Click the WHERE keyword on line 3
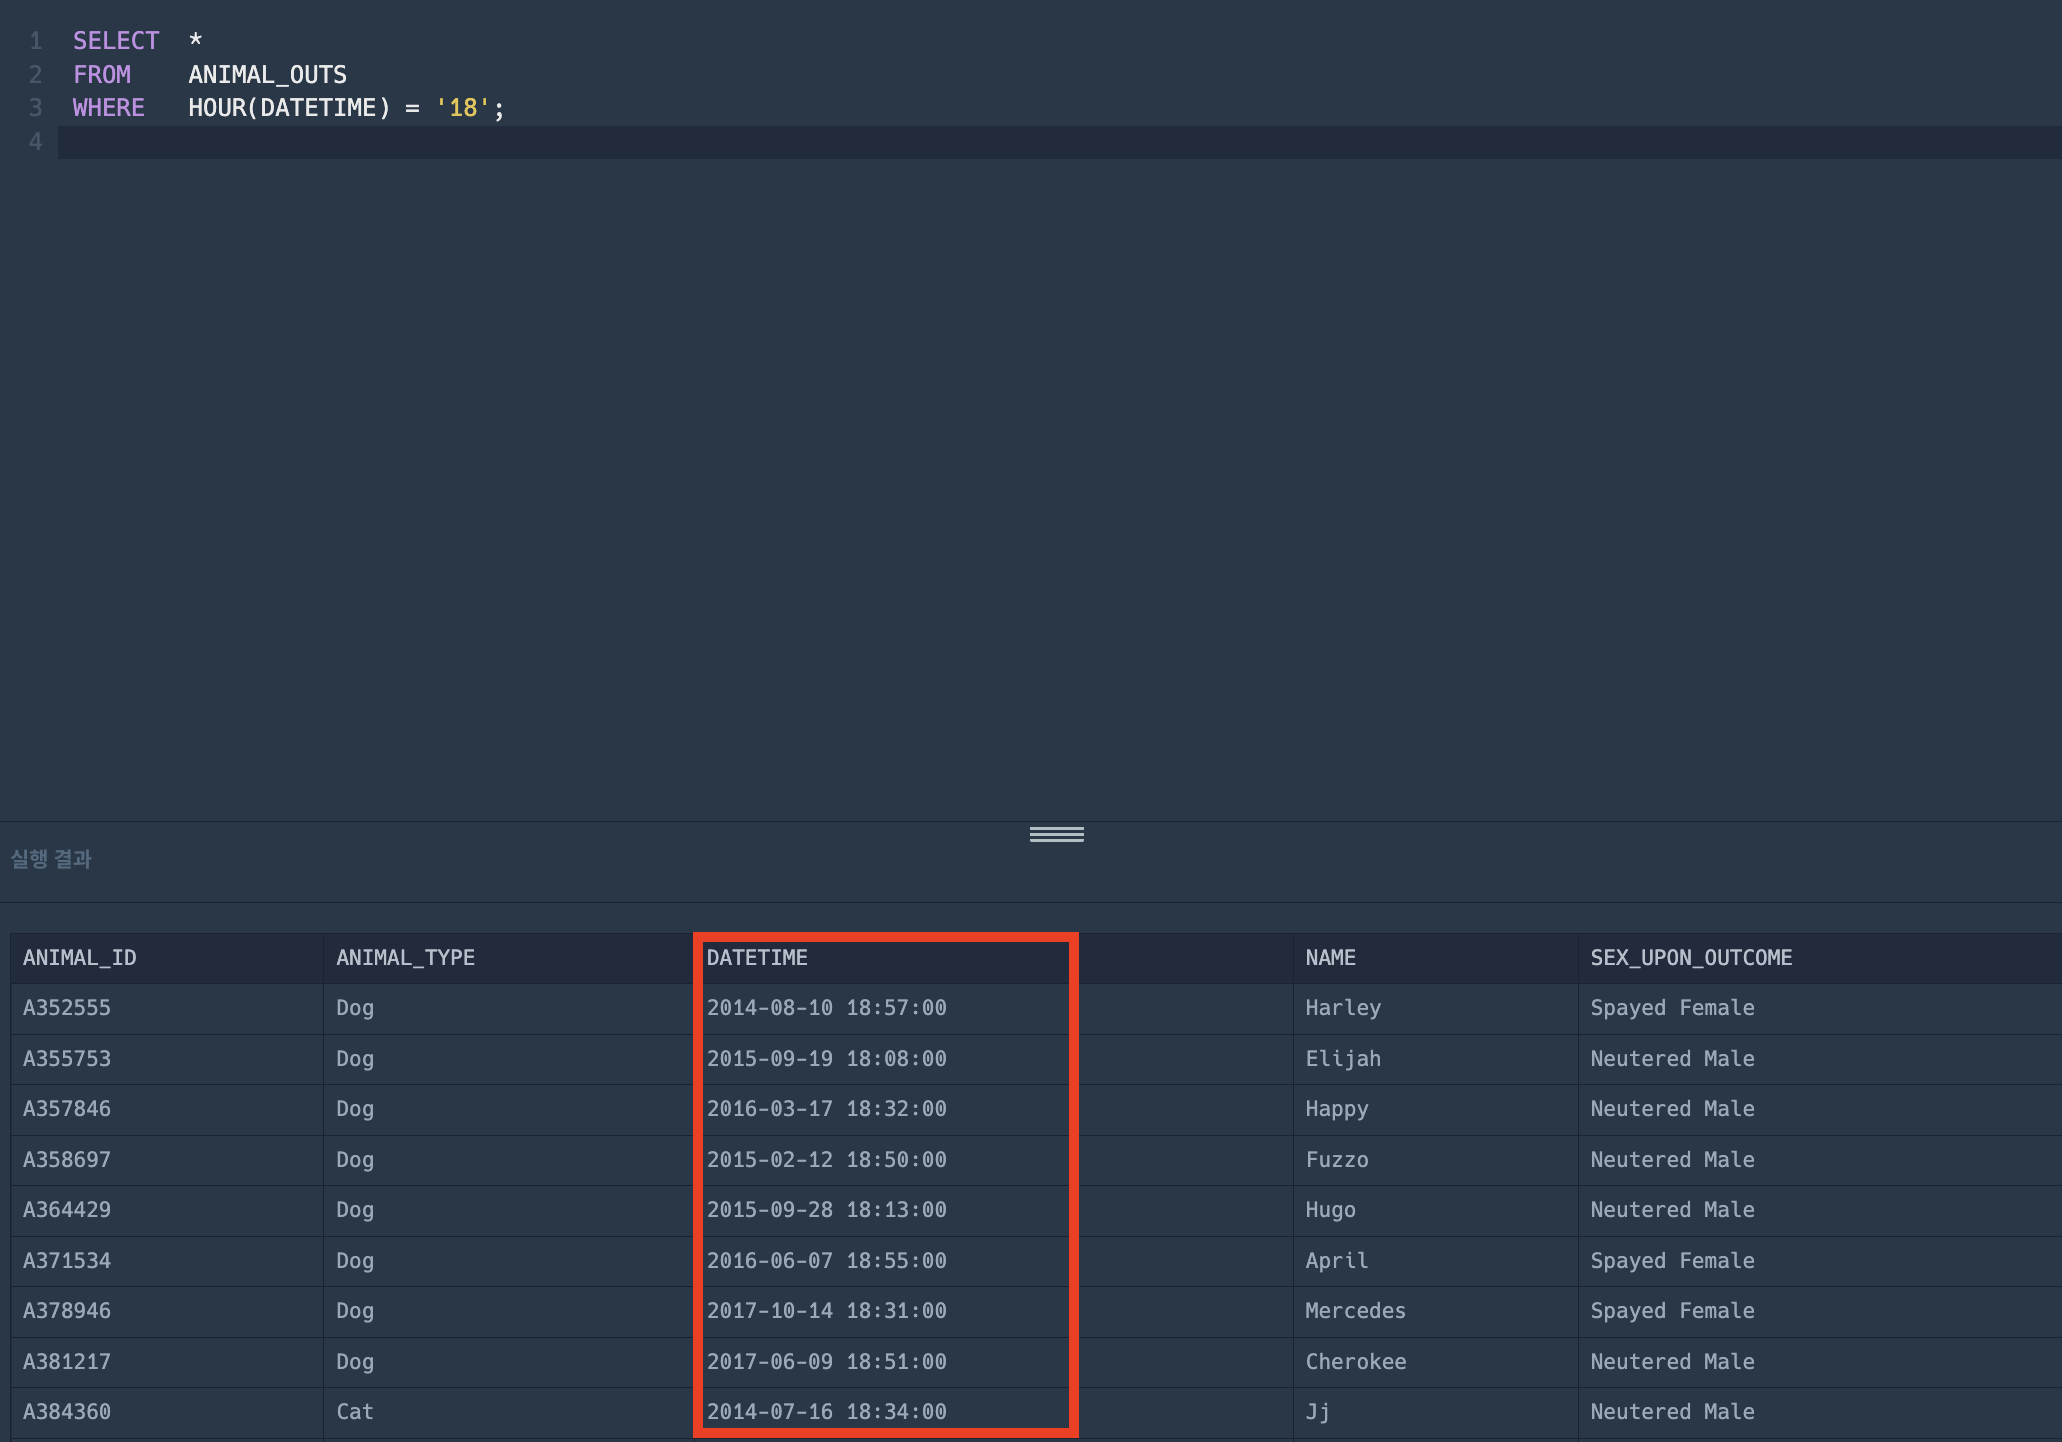The width and height of the screenshot is (2062, 1442). click(108, 108)
